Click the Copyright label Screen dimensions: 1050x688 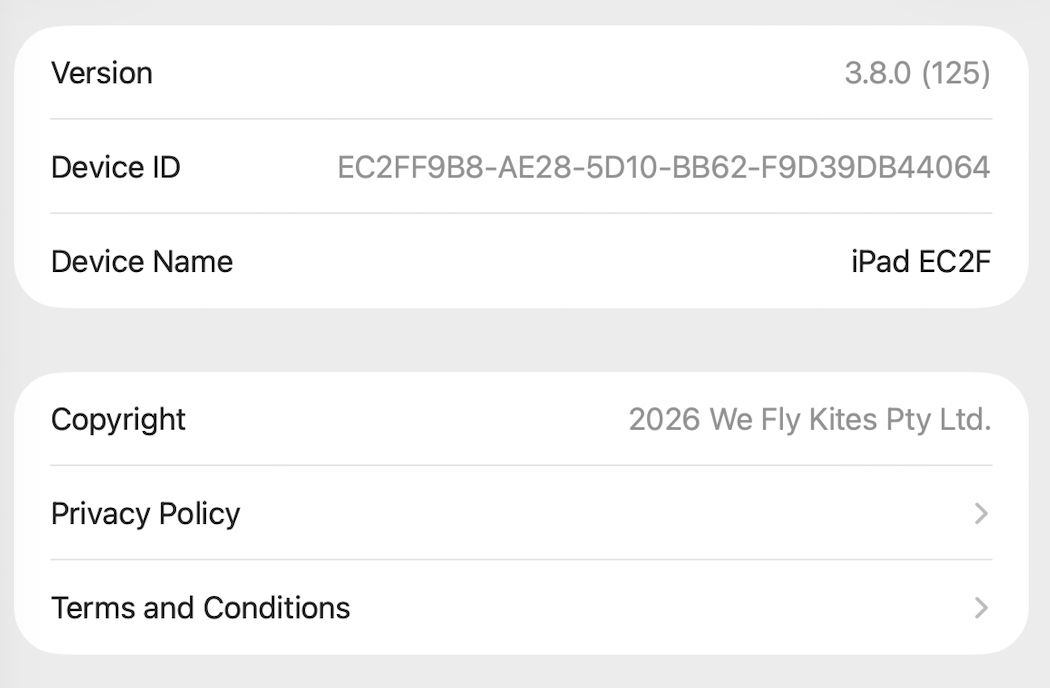[118, 419]
